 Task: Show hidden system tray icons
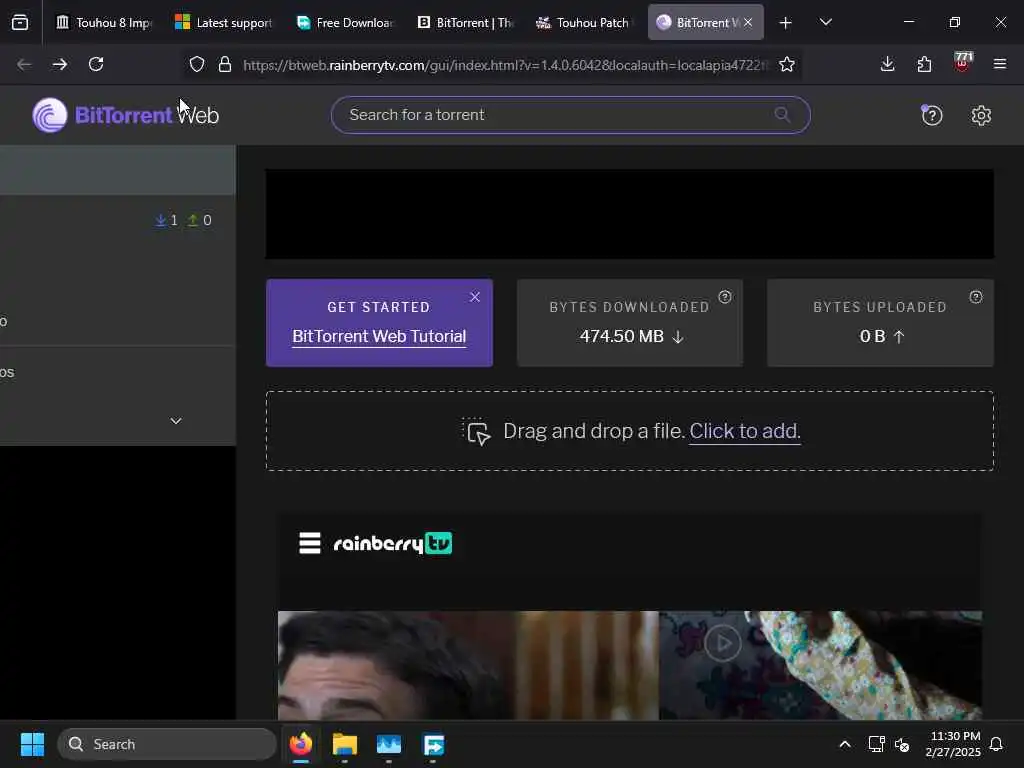click(844, 744)
